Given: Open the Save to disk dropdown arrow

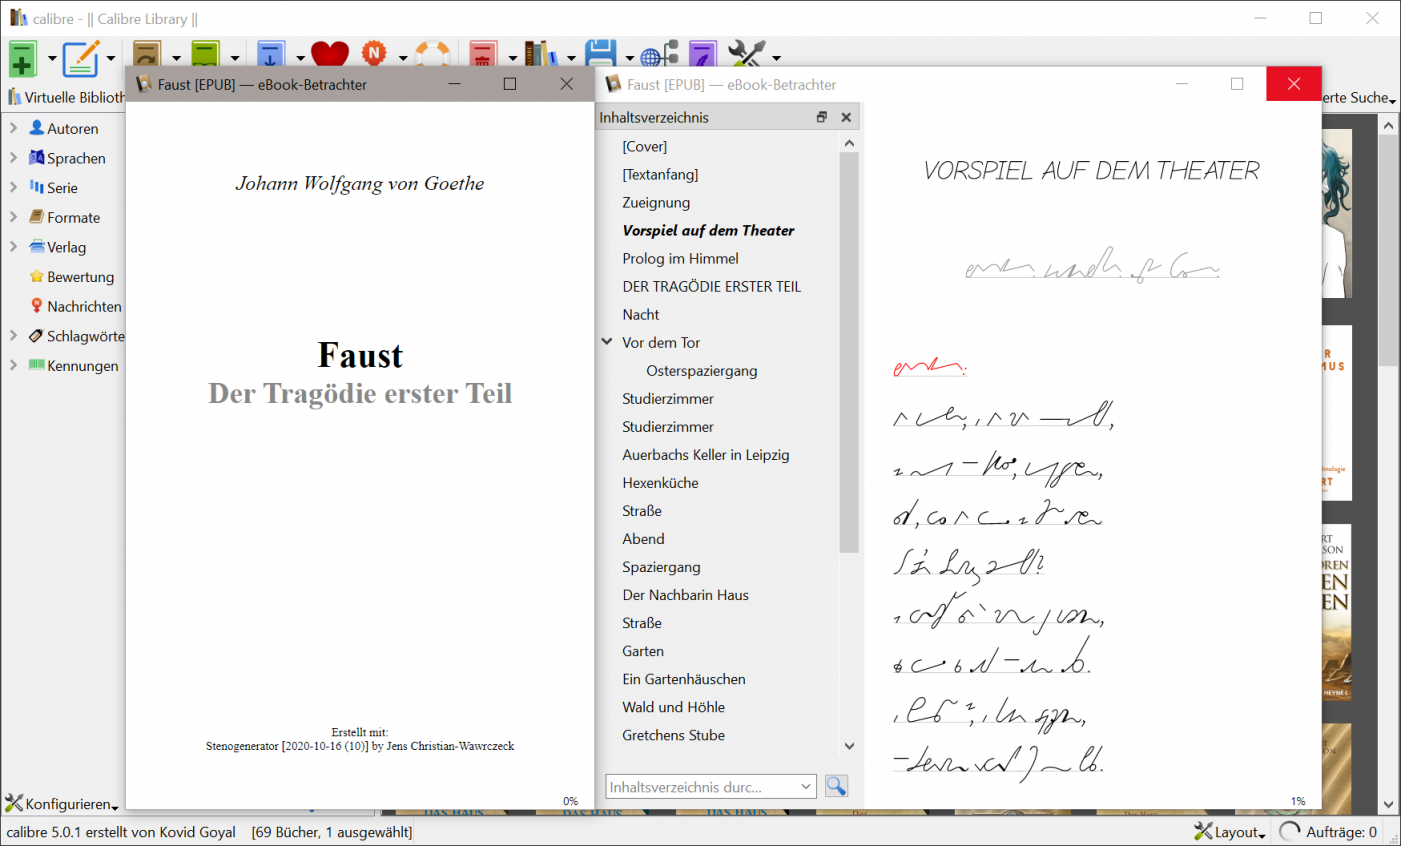Looking at the screenshot, I should click(x=629, y=58).
